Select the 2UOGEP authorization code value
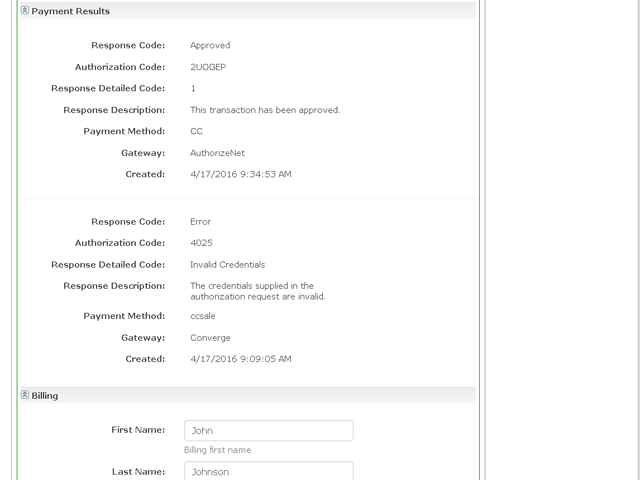Screen dimensions: 640x480 pyautogui.click(x=208, y=67)
